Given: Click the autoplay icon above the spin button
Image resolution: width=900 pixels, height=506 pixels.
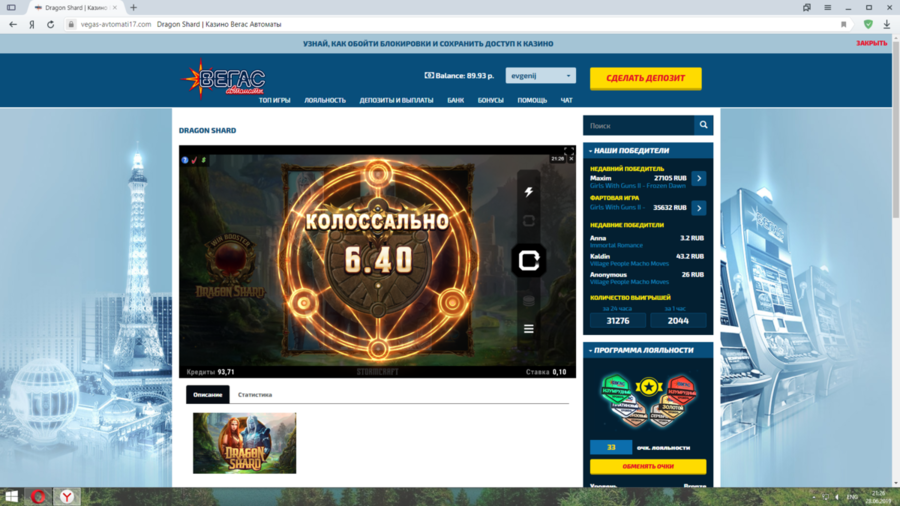Looking at the screenshot, I should (x=529, y=221).
